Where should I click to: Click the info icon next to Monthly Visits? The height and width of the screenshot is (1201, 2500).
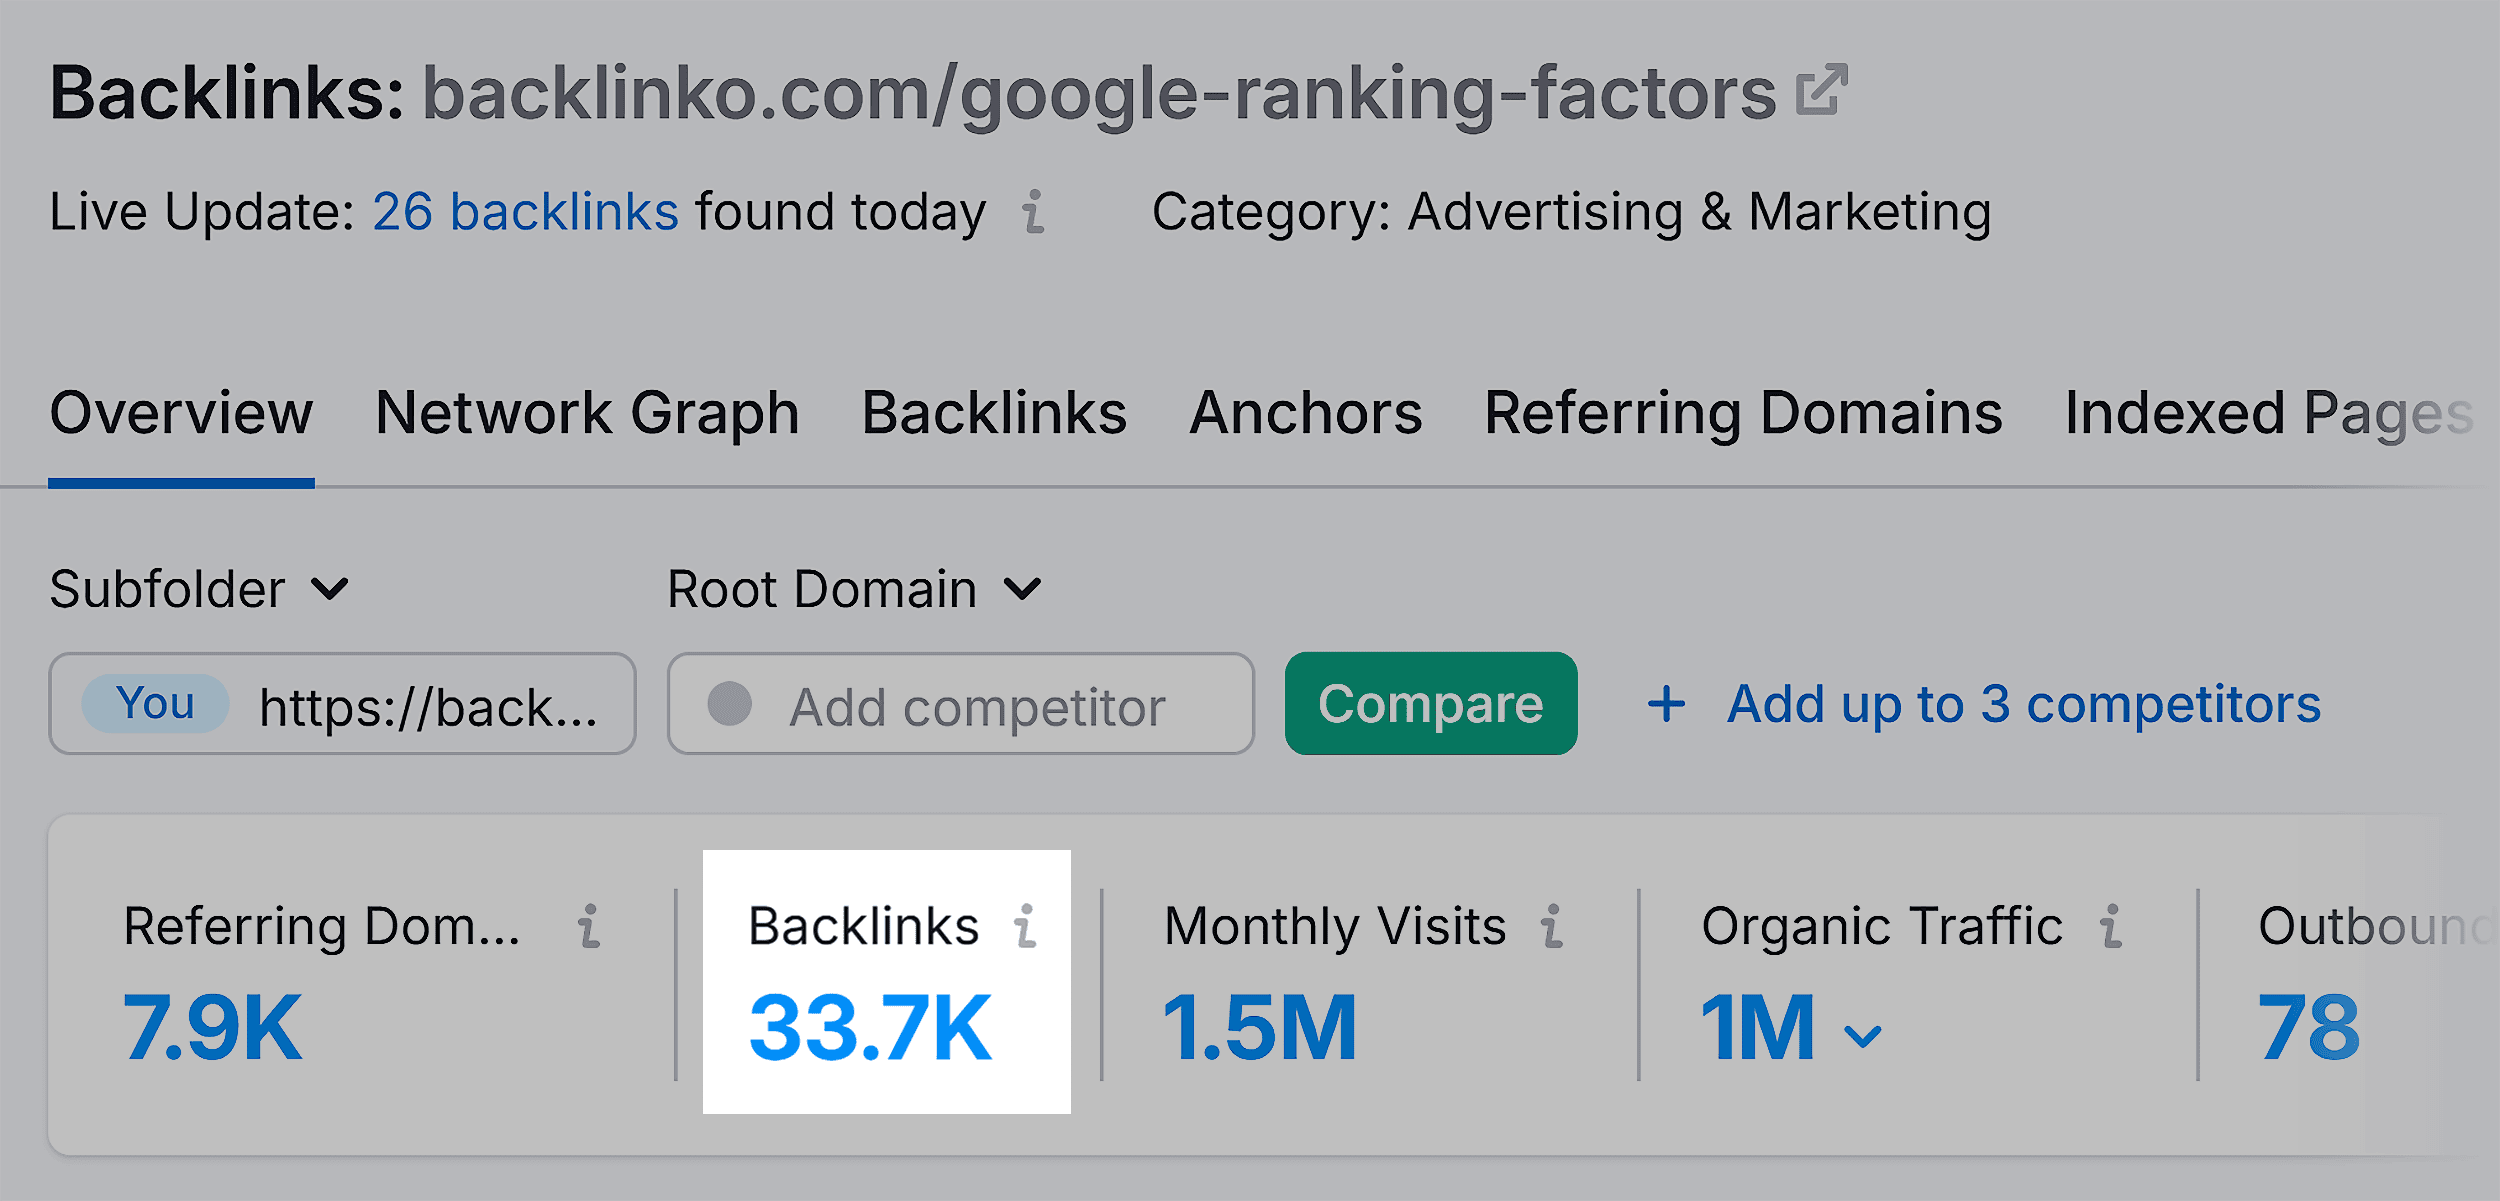point(1549,928)
